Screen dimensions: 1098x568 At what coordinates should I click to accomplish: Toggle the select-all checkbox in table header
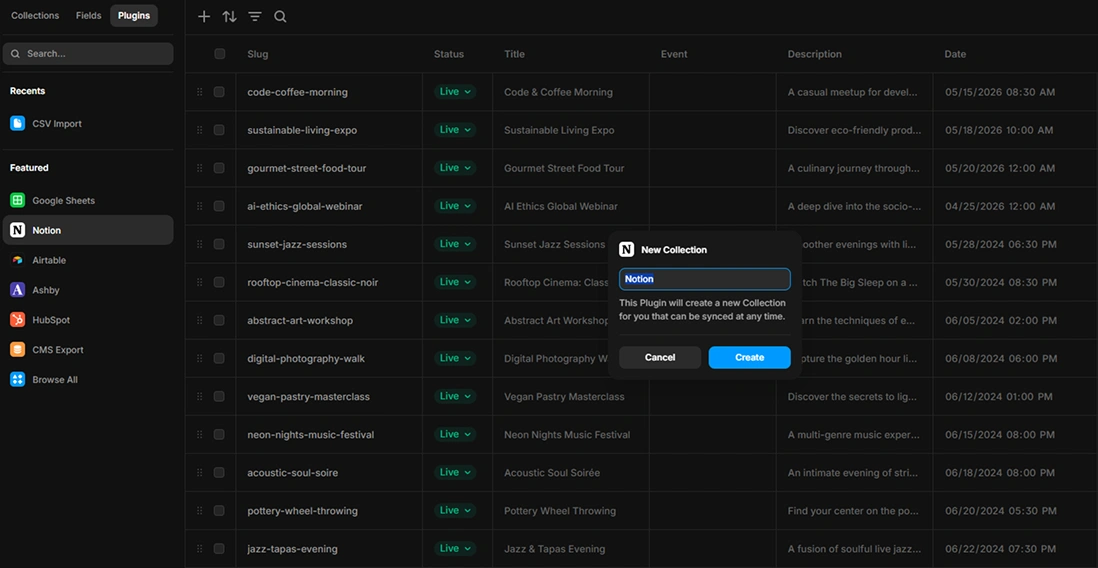(219, 54)
